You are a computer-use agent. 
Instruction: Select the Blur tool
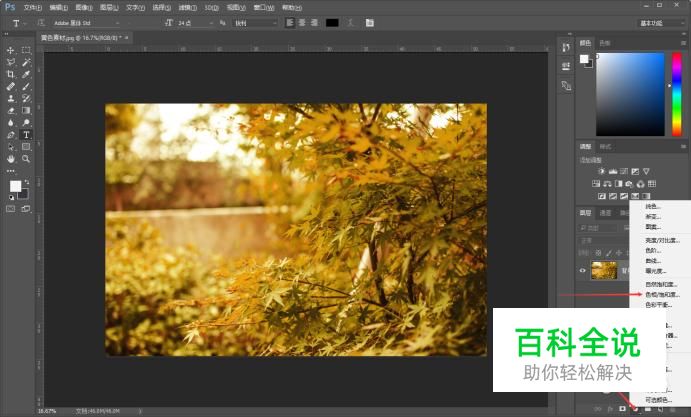pos(11,123)
